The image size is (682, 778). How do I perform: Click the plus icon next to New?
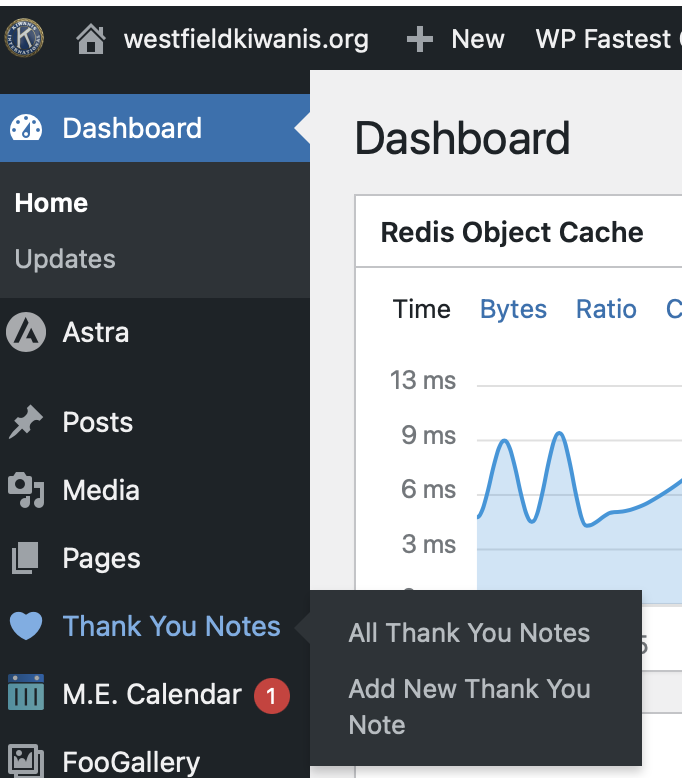point(420,40)
